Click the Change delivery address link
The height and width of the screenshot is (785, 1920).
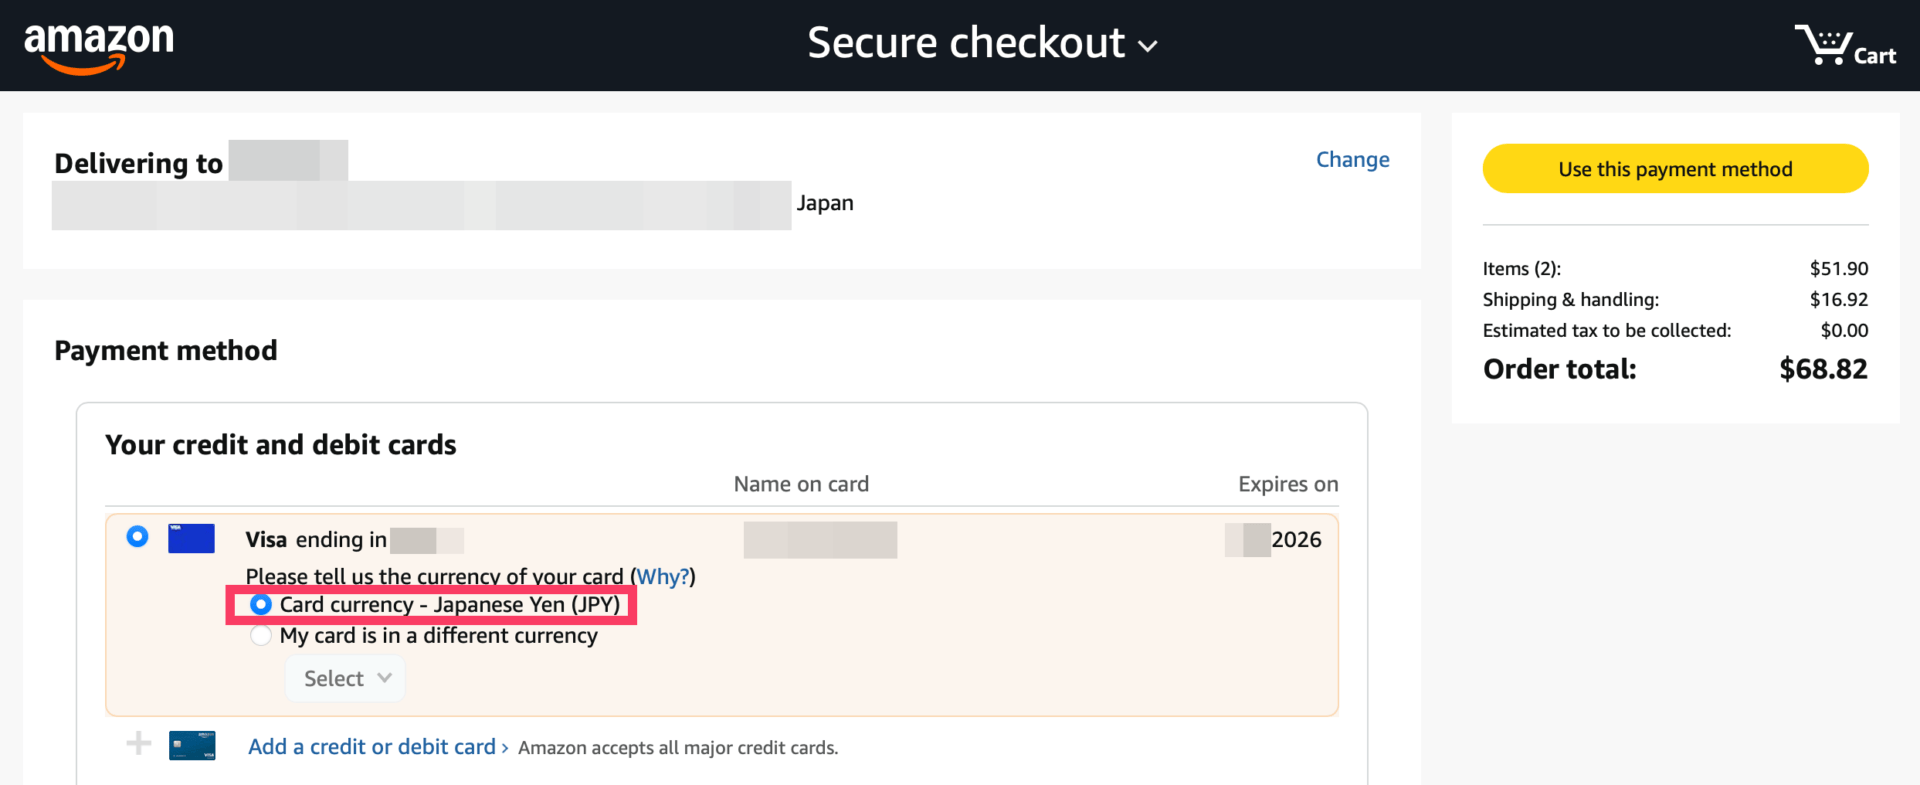point(1352,160)
